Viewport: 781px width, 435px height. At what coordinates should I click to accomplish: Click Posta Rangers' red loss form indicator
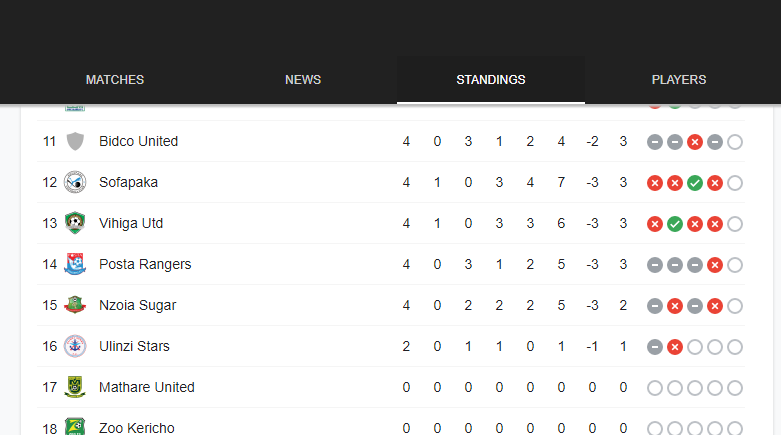coord(715,265)
